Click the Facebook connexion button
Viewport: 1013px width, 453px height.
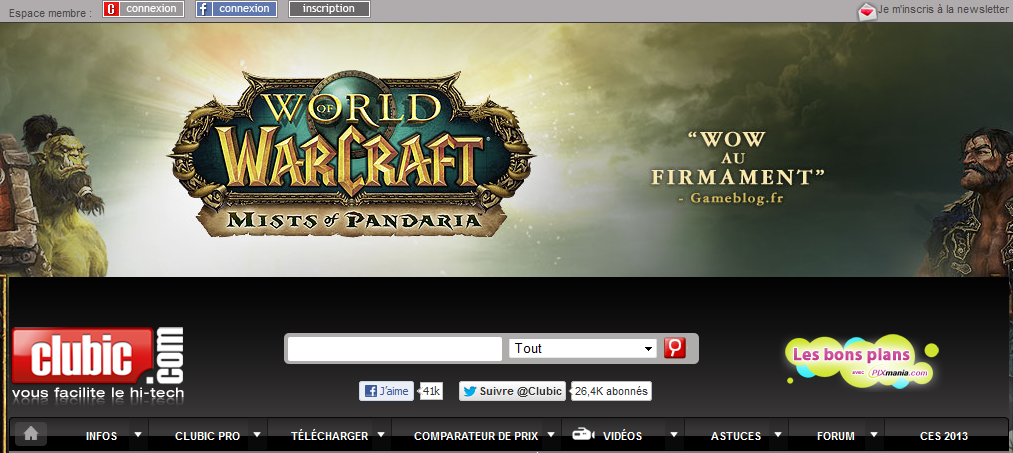(x=236, y=9)
